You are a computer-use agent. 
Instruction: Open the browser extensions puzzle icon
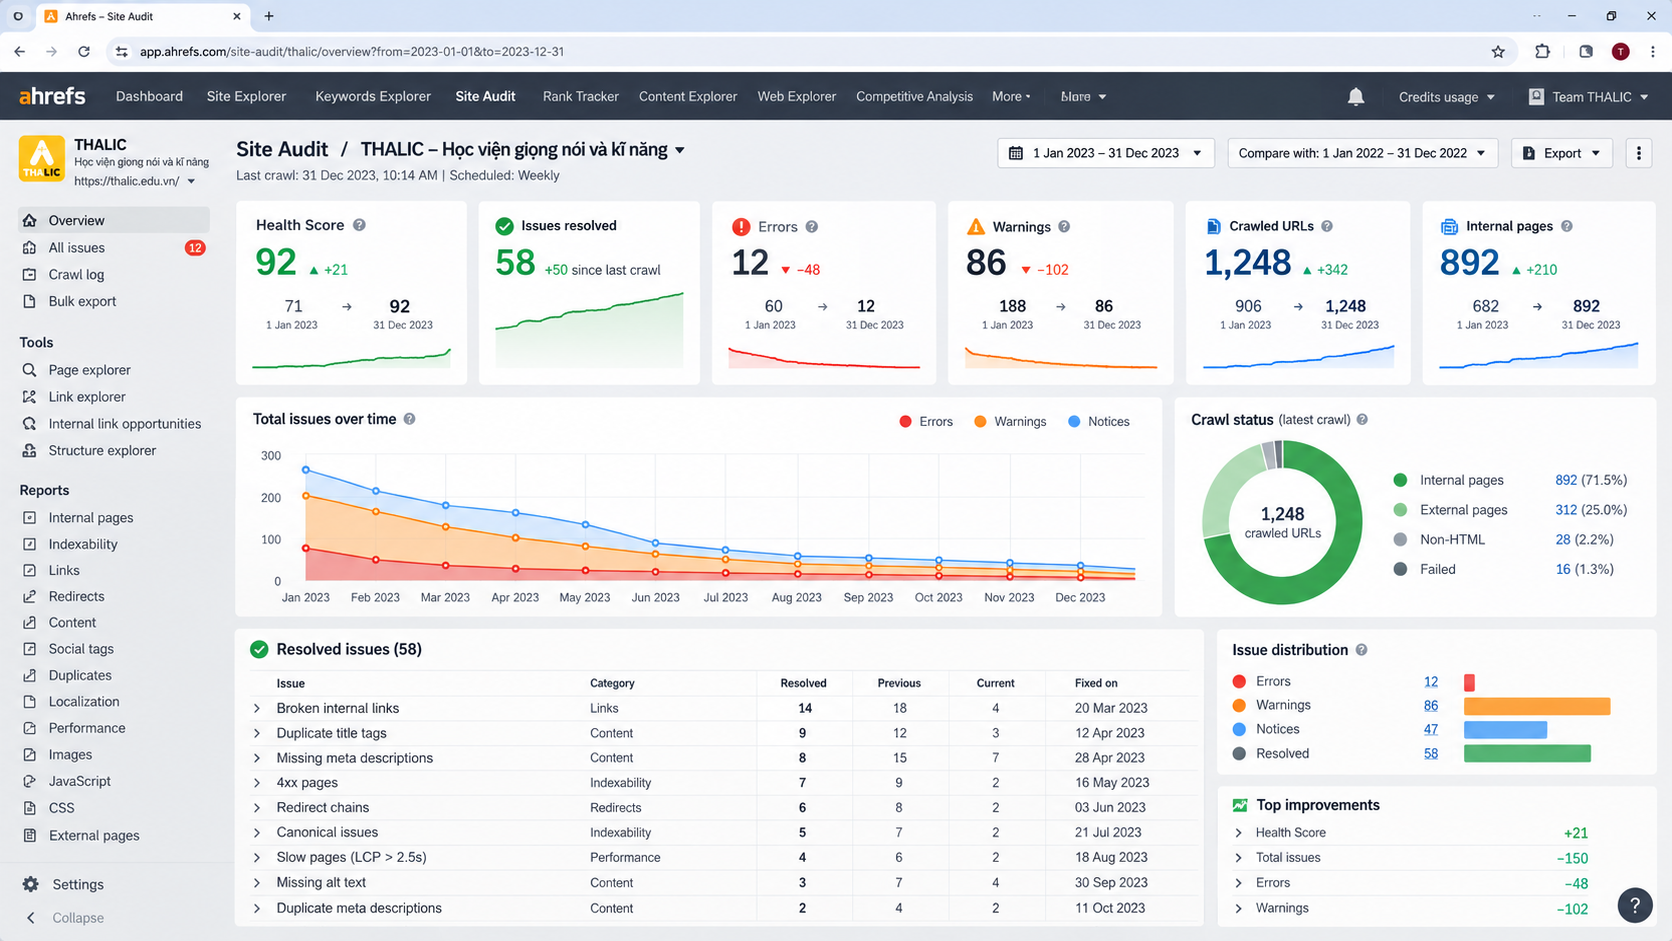1542,51
